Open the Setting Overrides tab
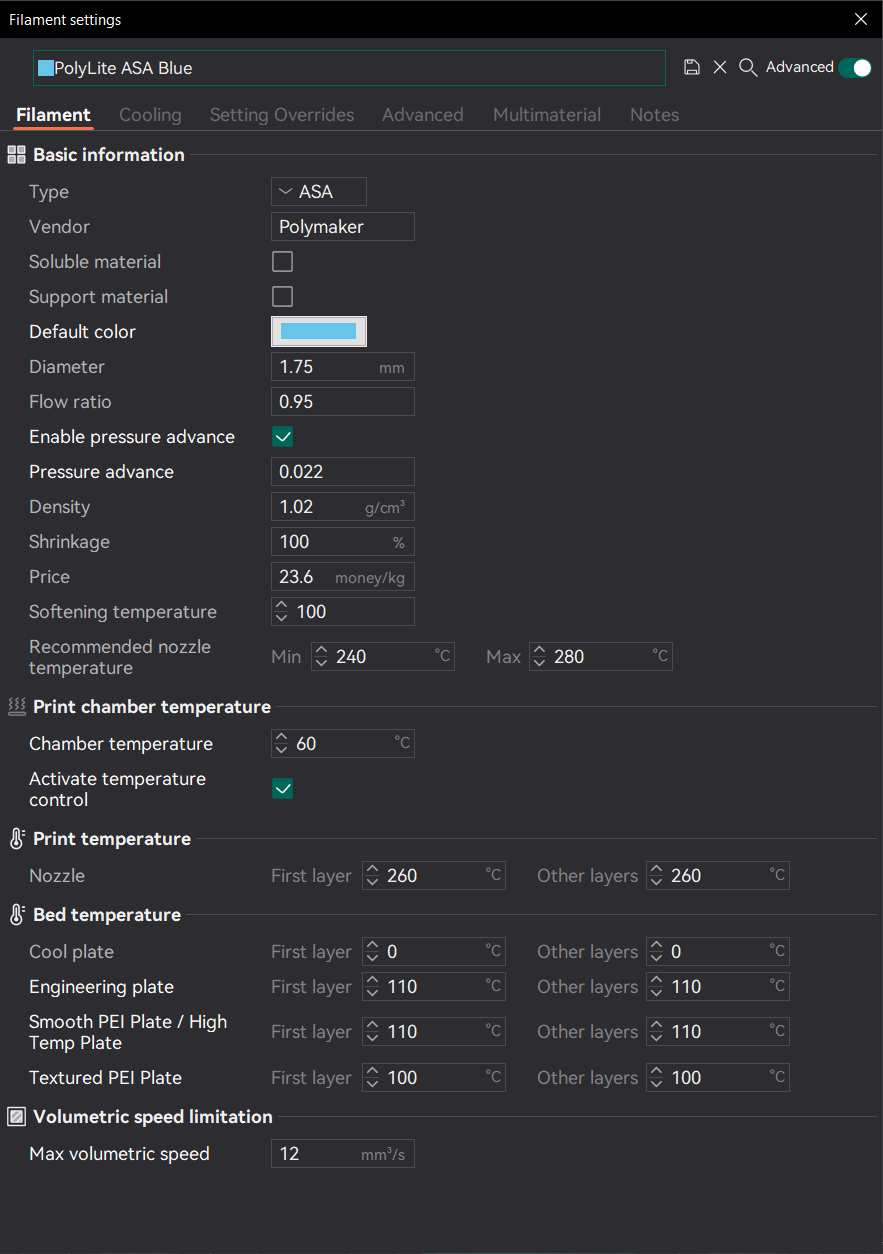The image size is (883, 1254). (x=282, y=115)
